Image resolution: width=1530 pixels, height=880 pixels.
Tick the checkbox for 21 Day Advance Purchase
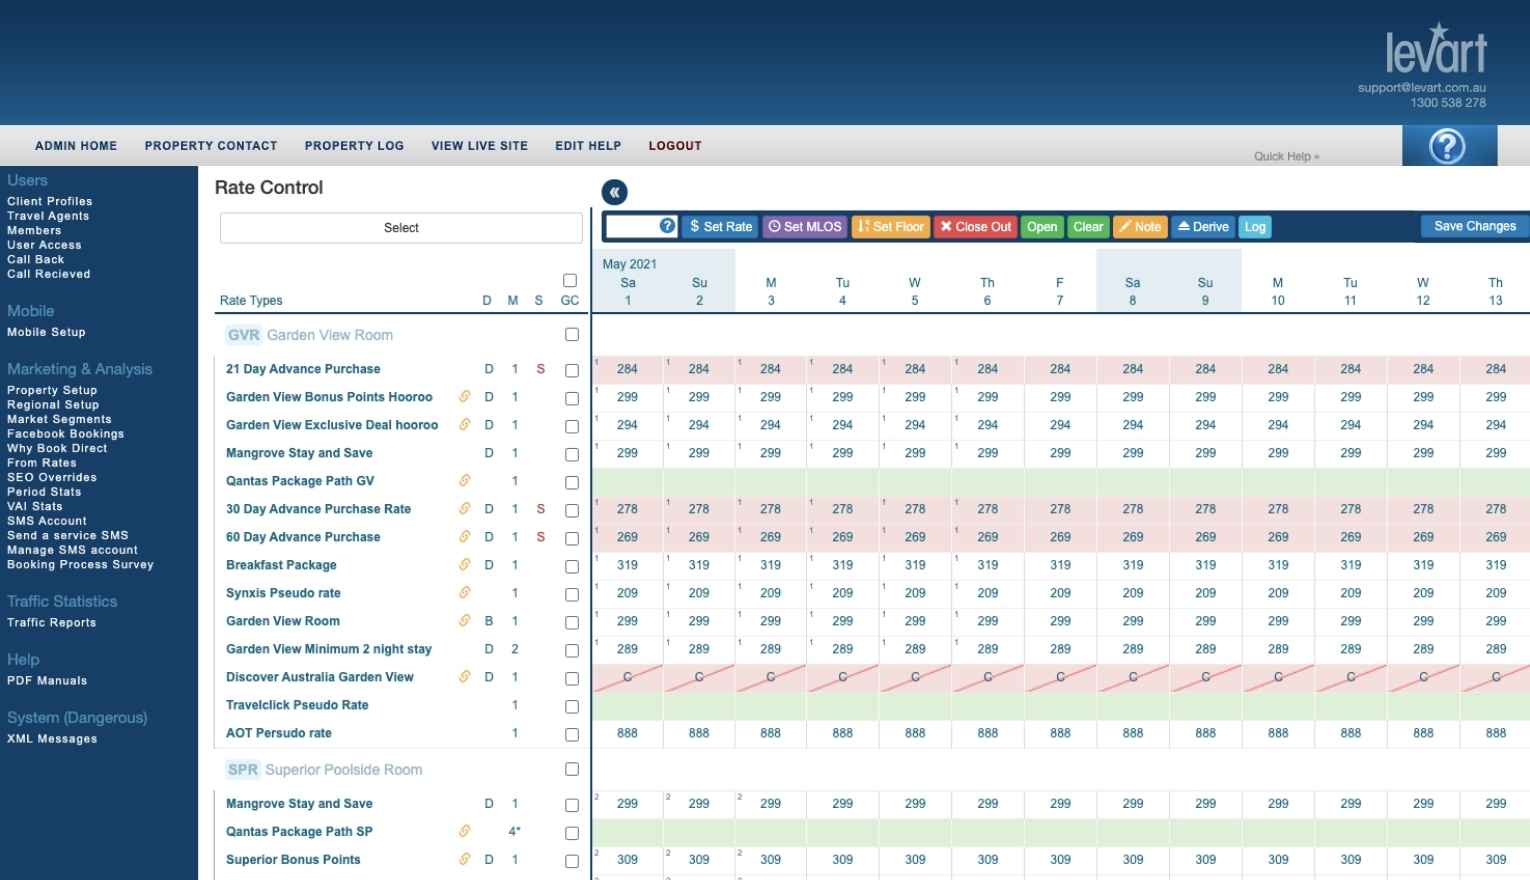pos(572,370)
